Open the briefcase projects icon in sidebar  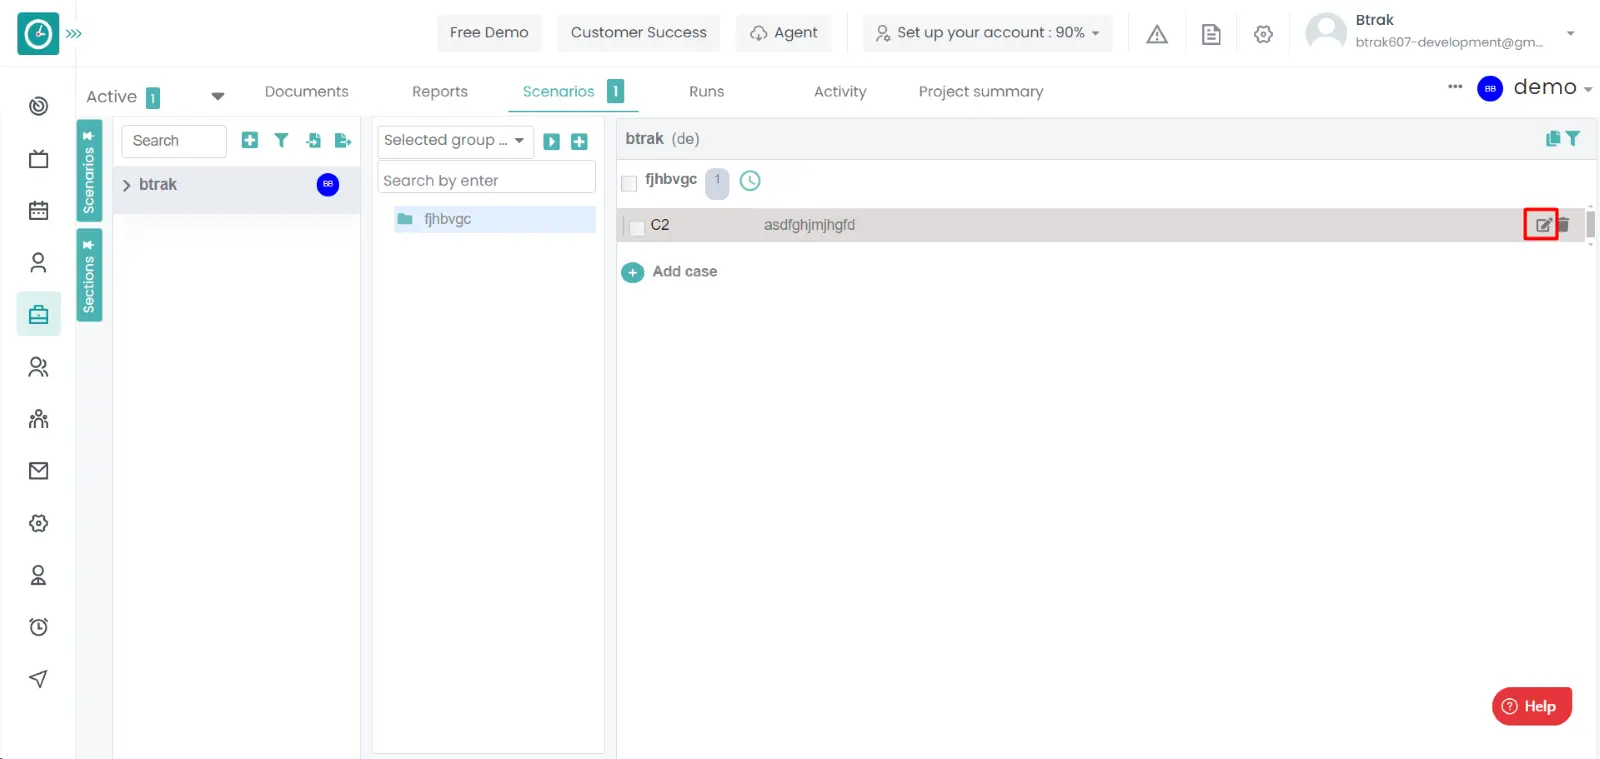(x=38, y=315)
